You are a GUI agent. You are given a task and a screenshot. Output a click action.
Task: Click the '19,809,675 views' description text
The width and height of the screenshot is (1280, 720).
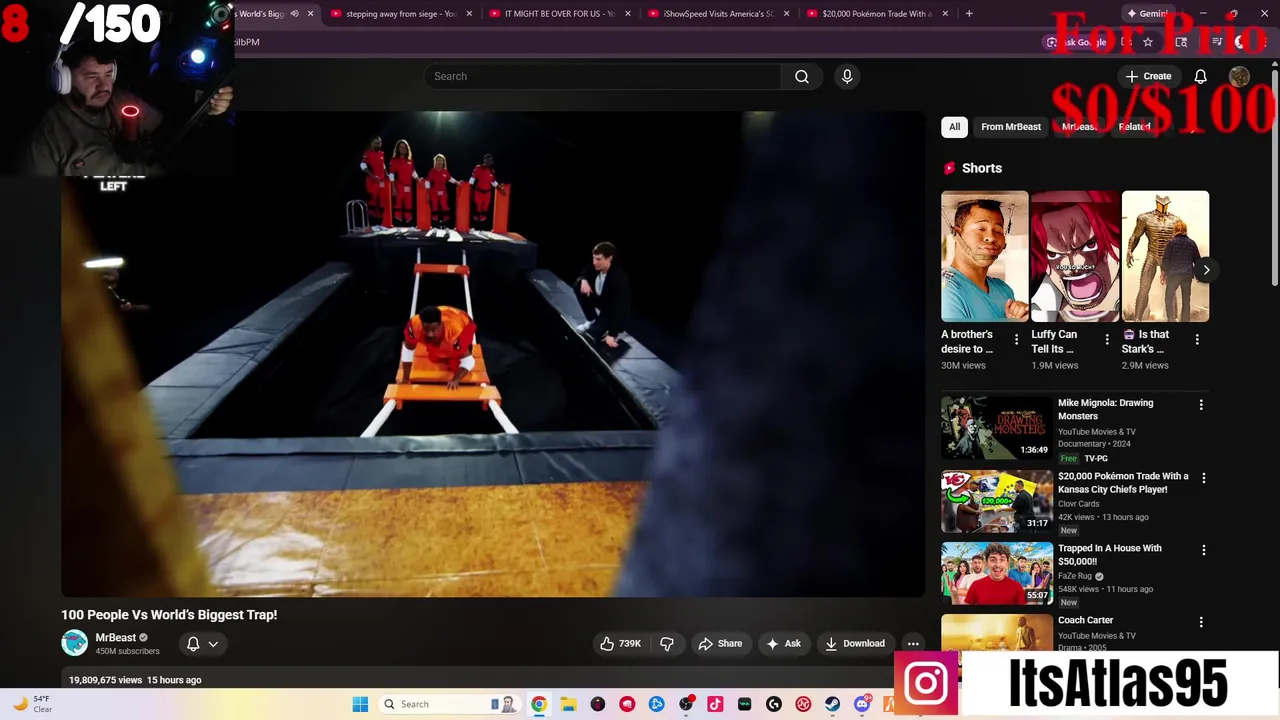(105, 680)
